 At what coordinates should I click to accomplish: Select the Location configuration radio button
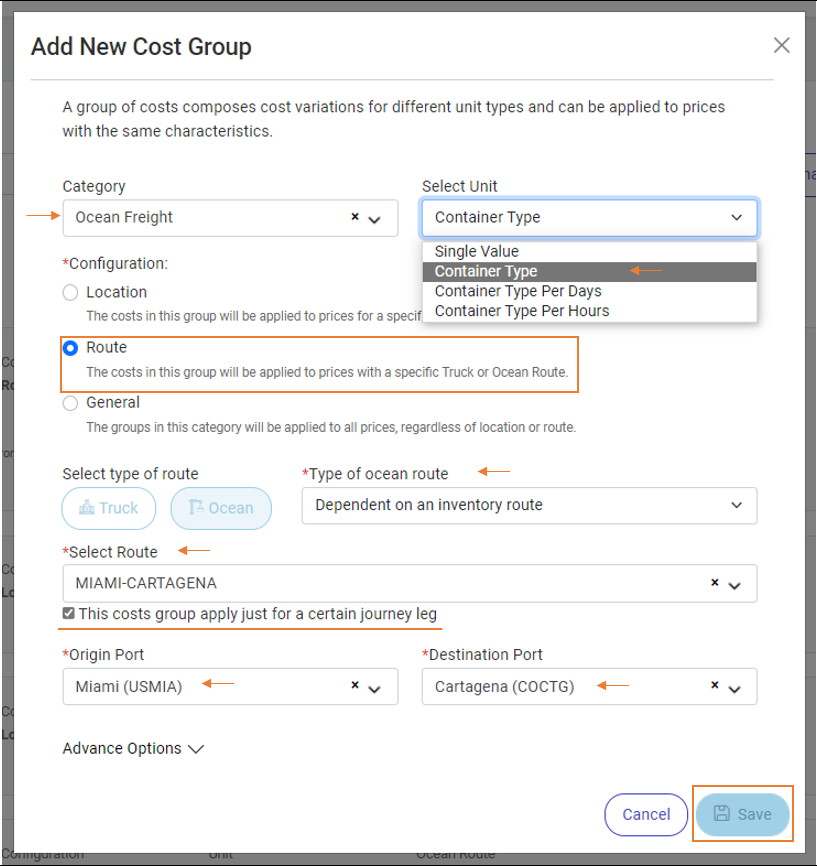pos(70,292)
